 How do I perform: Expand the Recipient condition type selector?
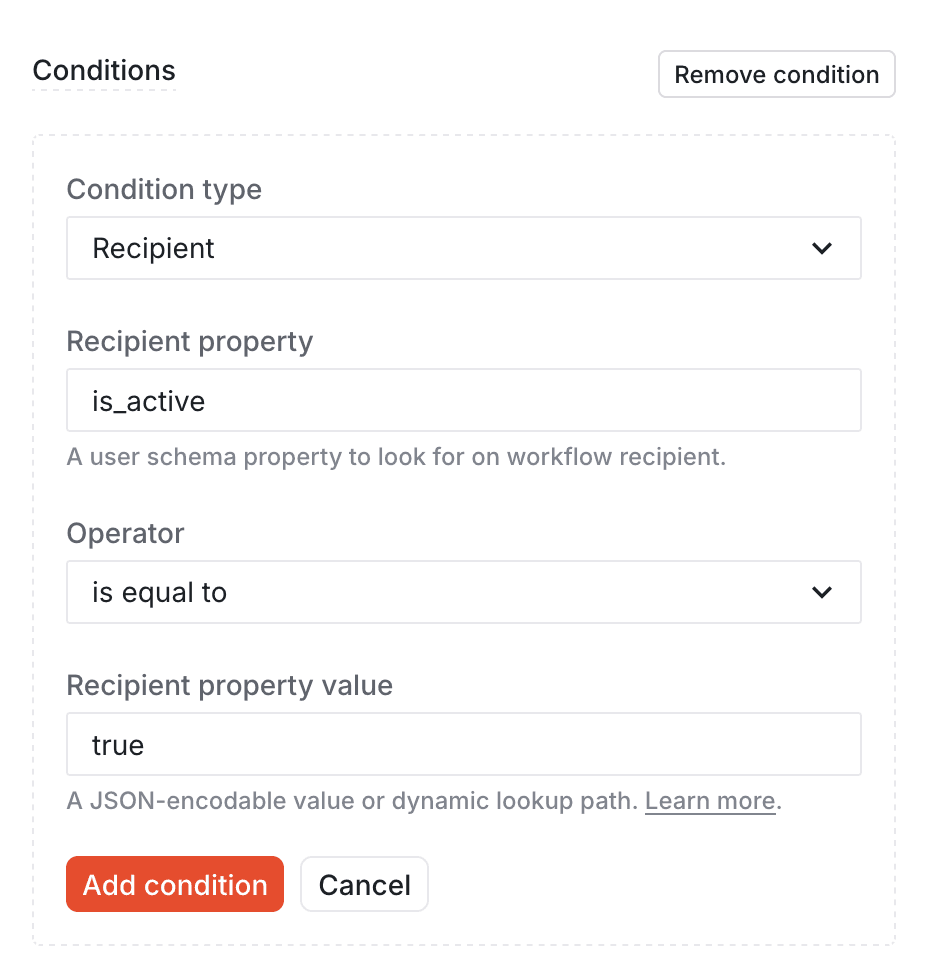tap(463, 248)
